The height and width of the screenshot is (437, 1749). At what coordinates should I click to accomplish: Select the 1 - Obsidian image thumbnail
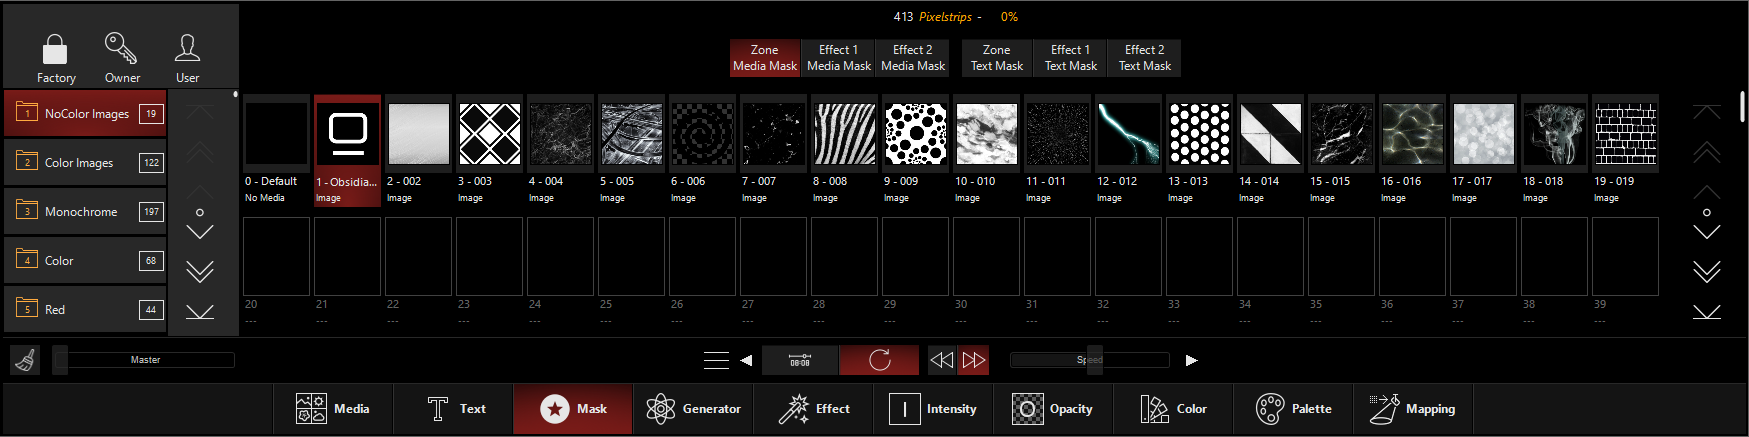pyautogui.click(x=348, y=150)
